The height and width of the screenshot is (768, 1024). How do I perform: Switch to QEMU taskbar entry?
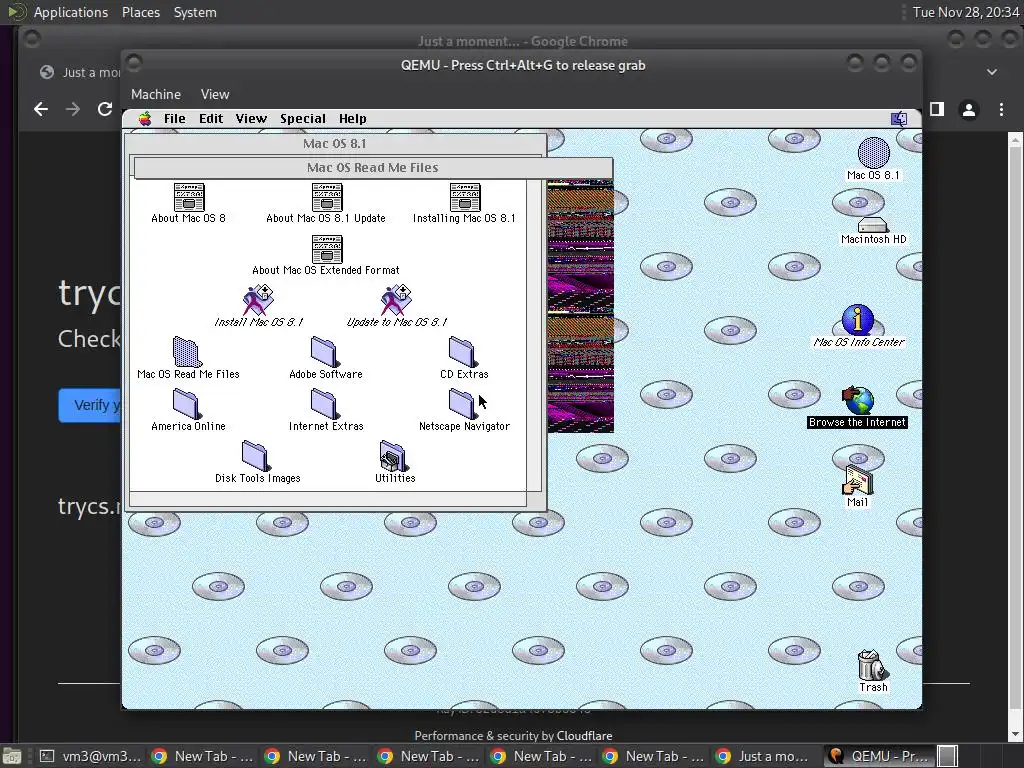tap(878, 756)
